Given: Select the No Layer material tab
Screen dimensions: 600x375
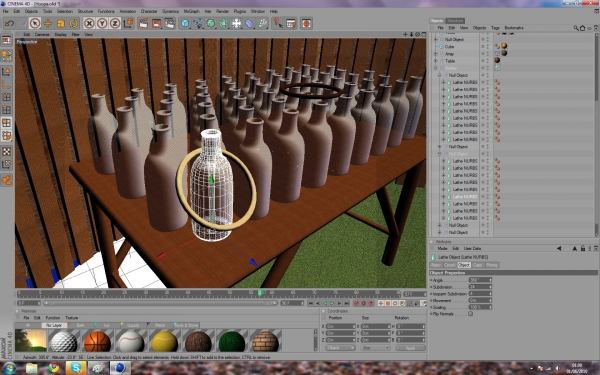Looking at the screenshot, I should pos(54,325).
